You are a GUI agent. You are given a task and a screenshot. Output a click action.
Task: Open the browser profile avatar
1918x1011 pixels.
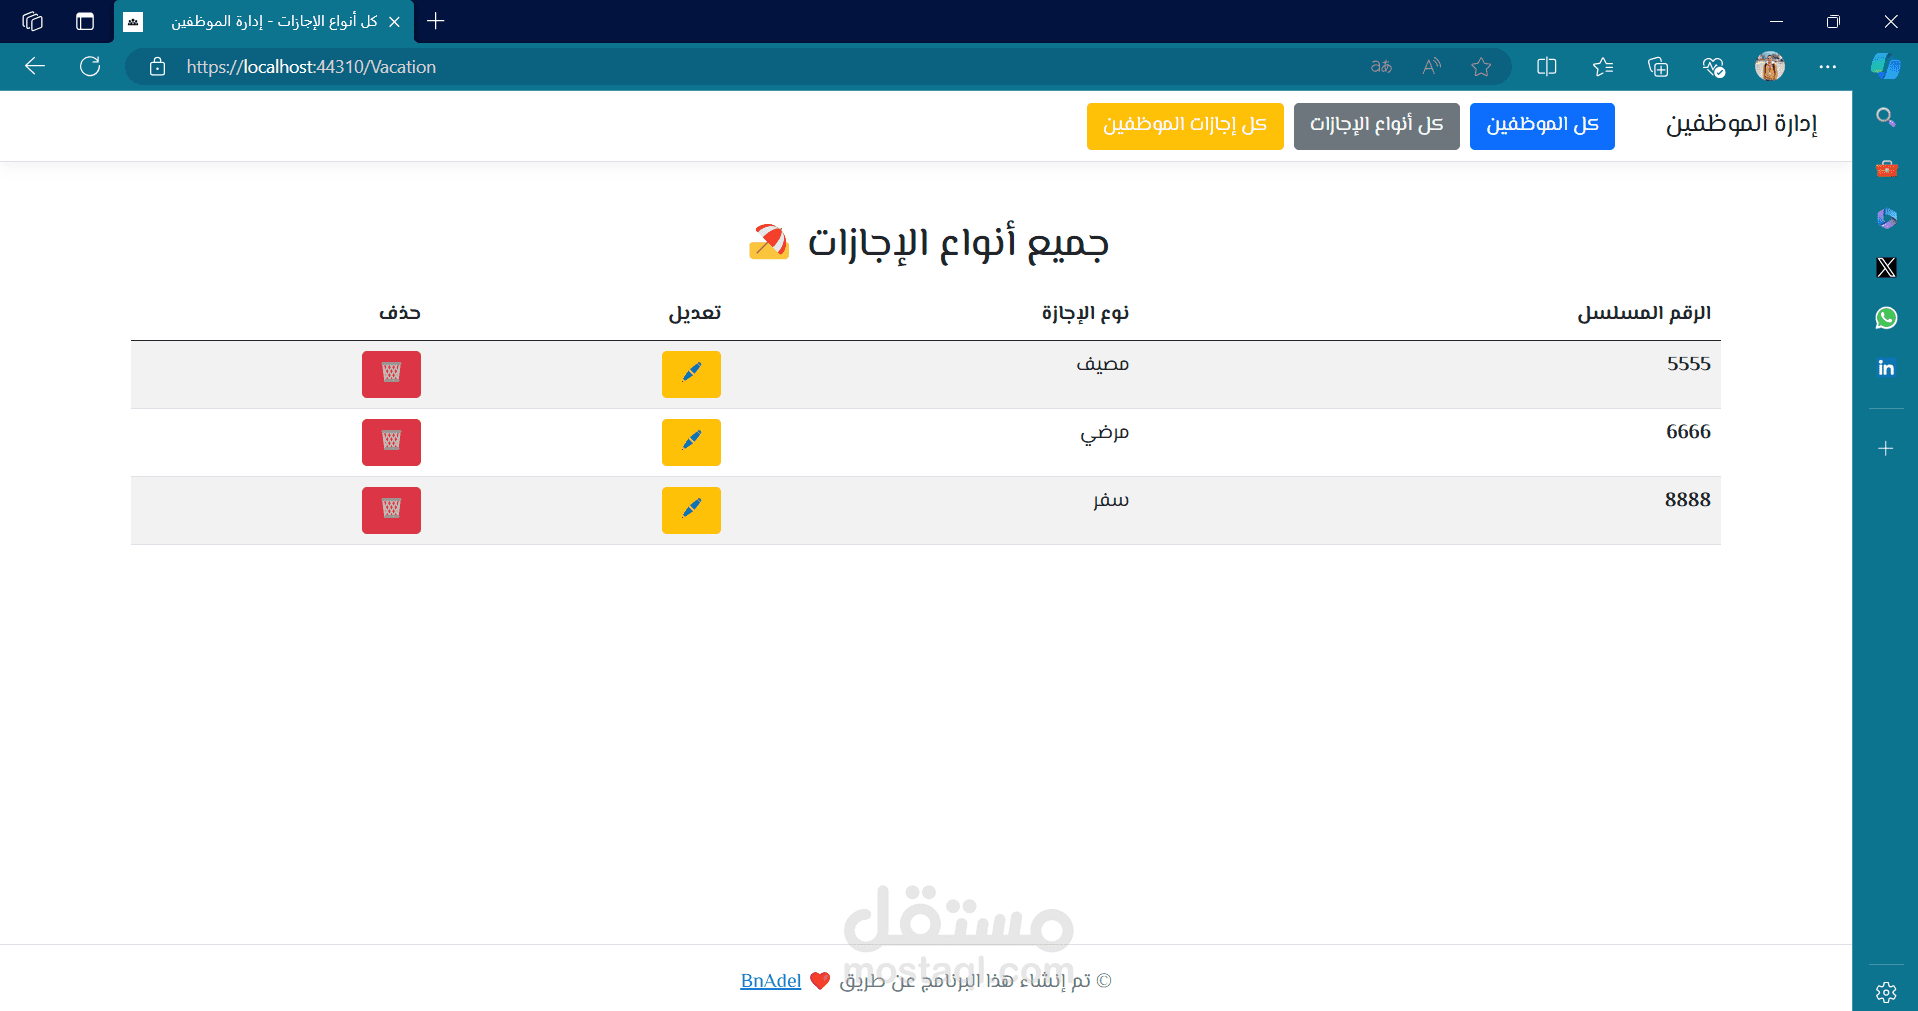1770,67
